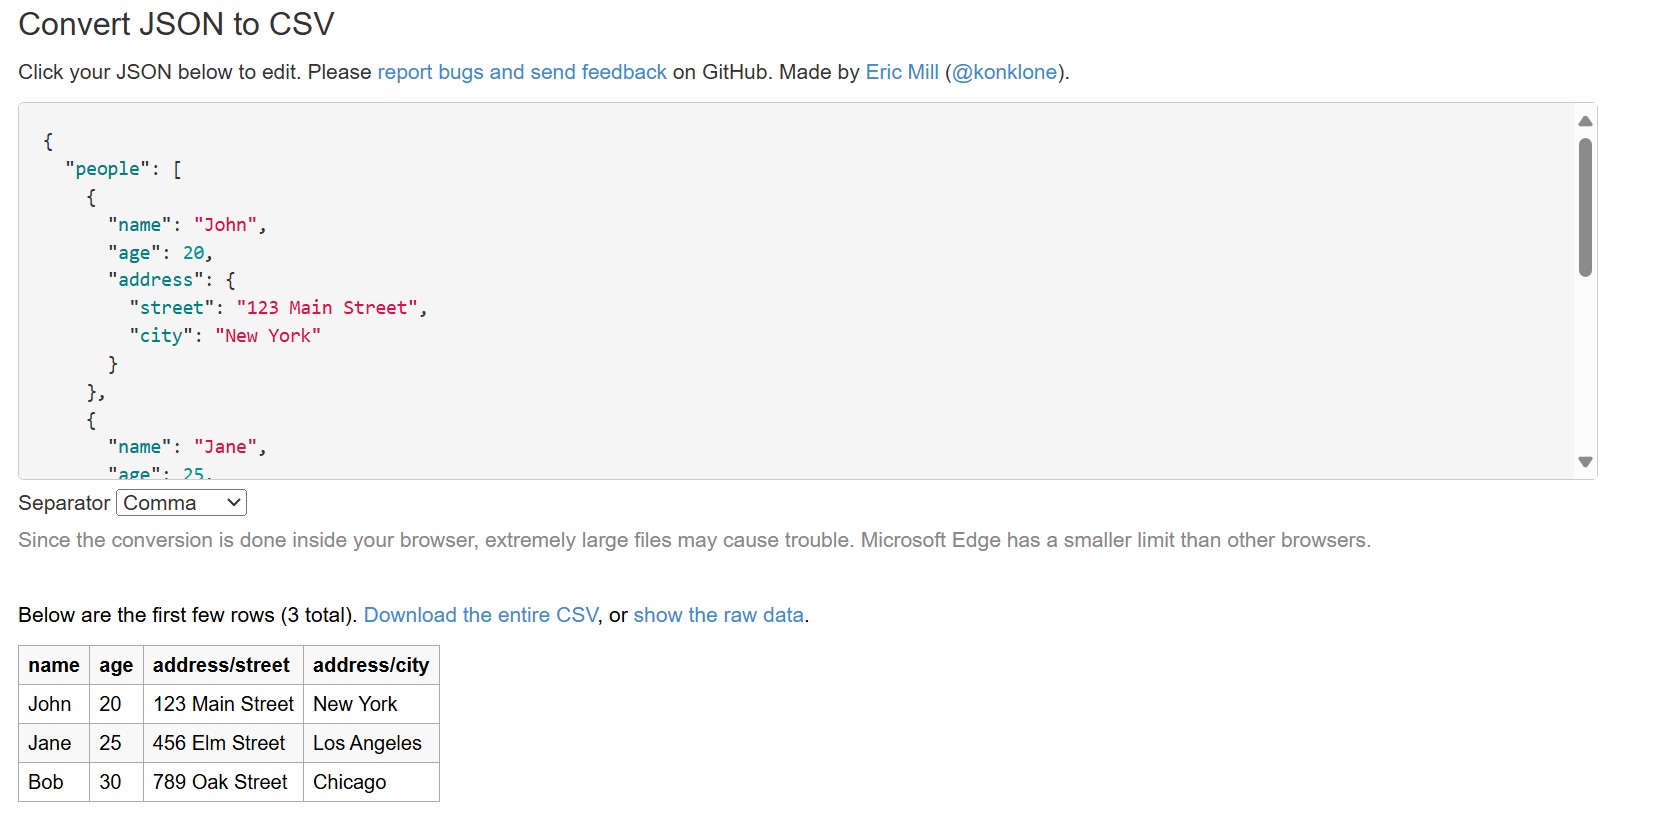Image resolution: width=1657 pixels, height=840 pixels.
Task: Open the @konklone profile link
Action: 1004,72
